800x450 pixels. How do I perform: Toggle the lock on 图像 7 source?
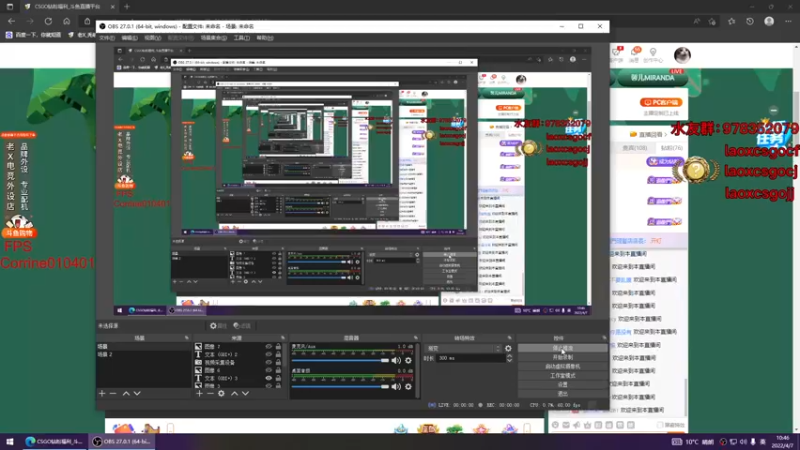(x=278, y=346)
